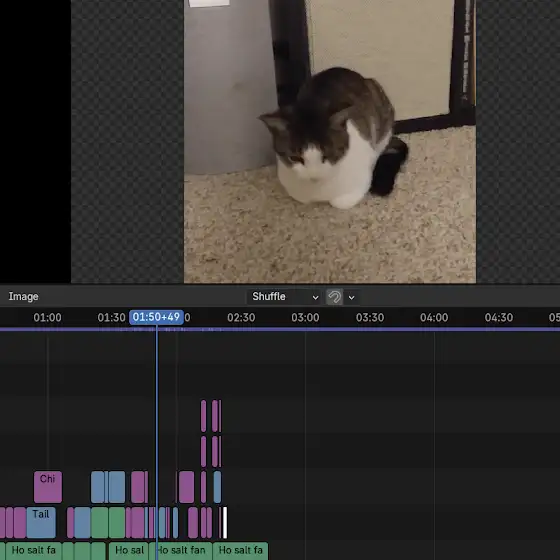560x560 pixels.
Task: Expand the snapping options chevron
Action: click(351, 297)
